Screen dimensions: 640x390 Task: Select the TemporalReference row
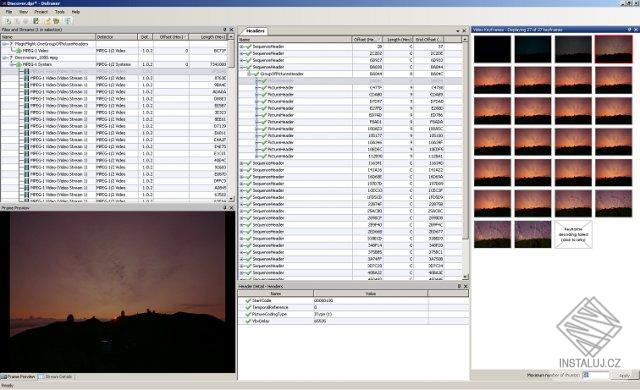coord(353,307)
